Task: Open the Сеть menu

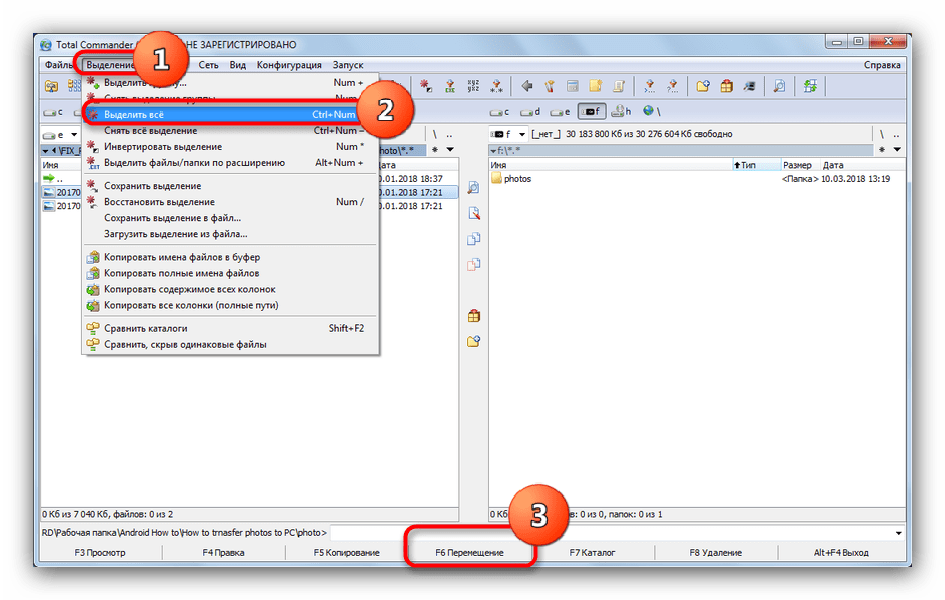Action: (x=209, y=64)
